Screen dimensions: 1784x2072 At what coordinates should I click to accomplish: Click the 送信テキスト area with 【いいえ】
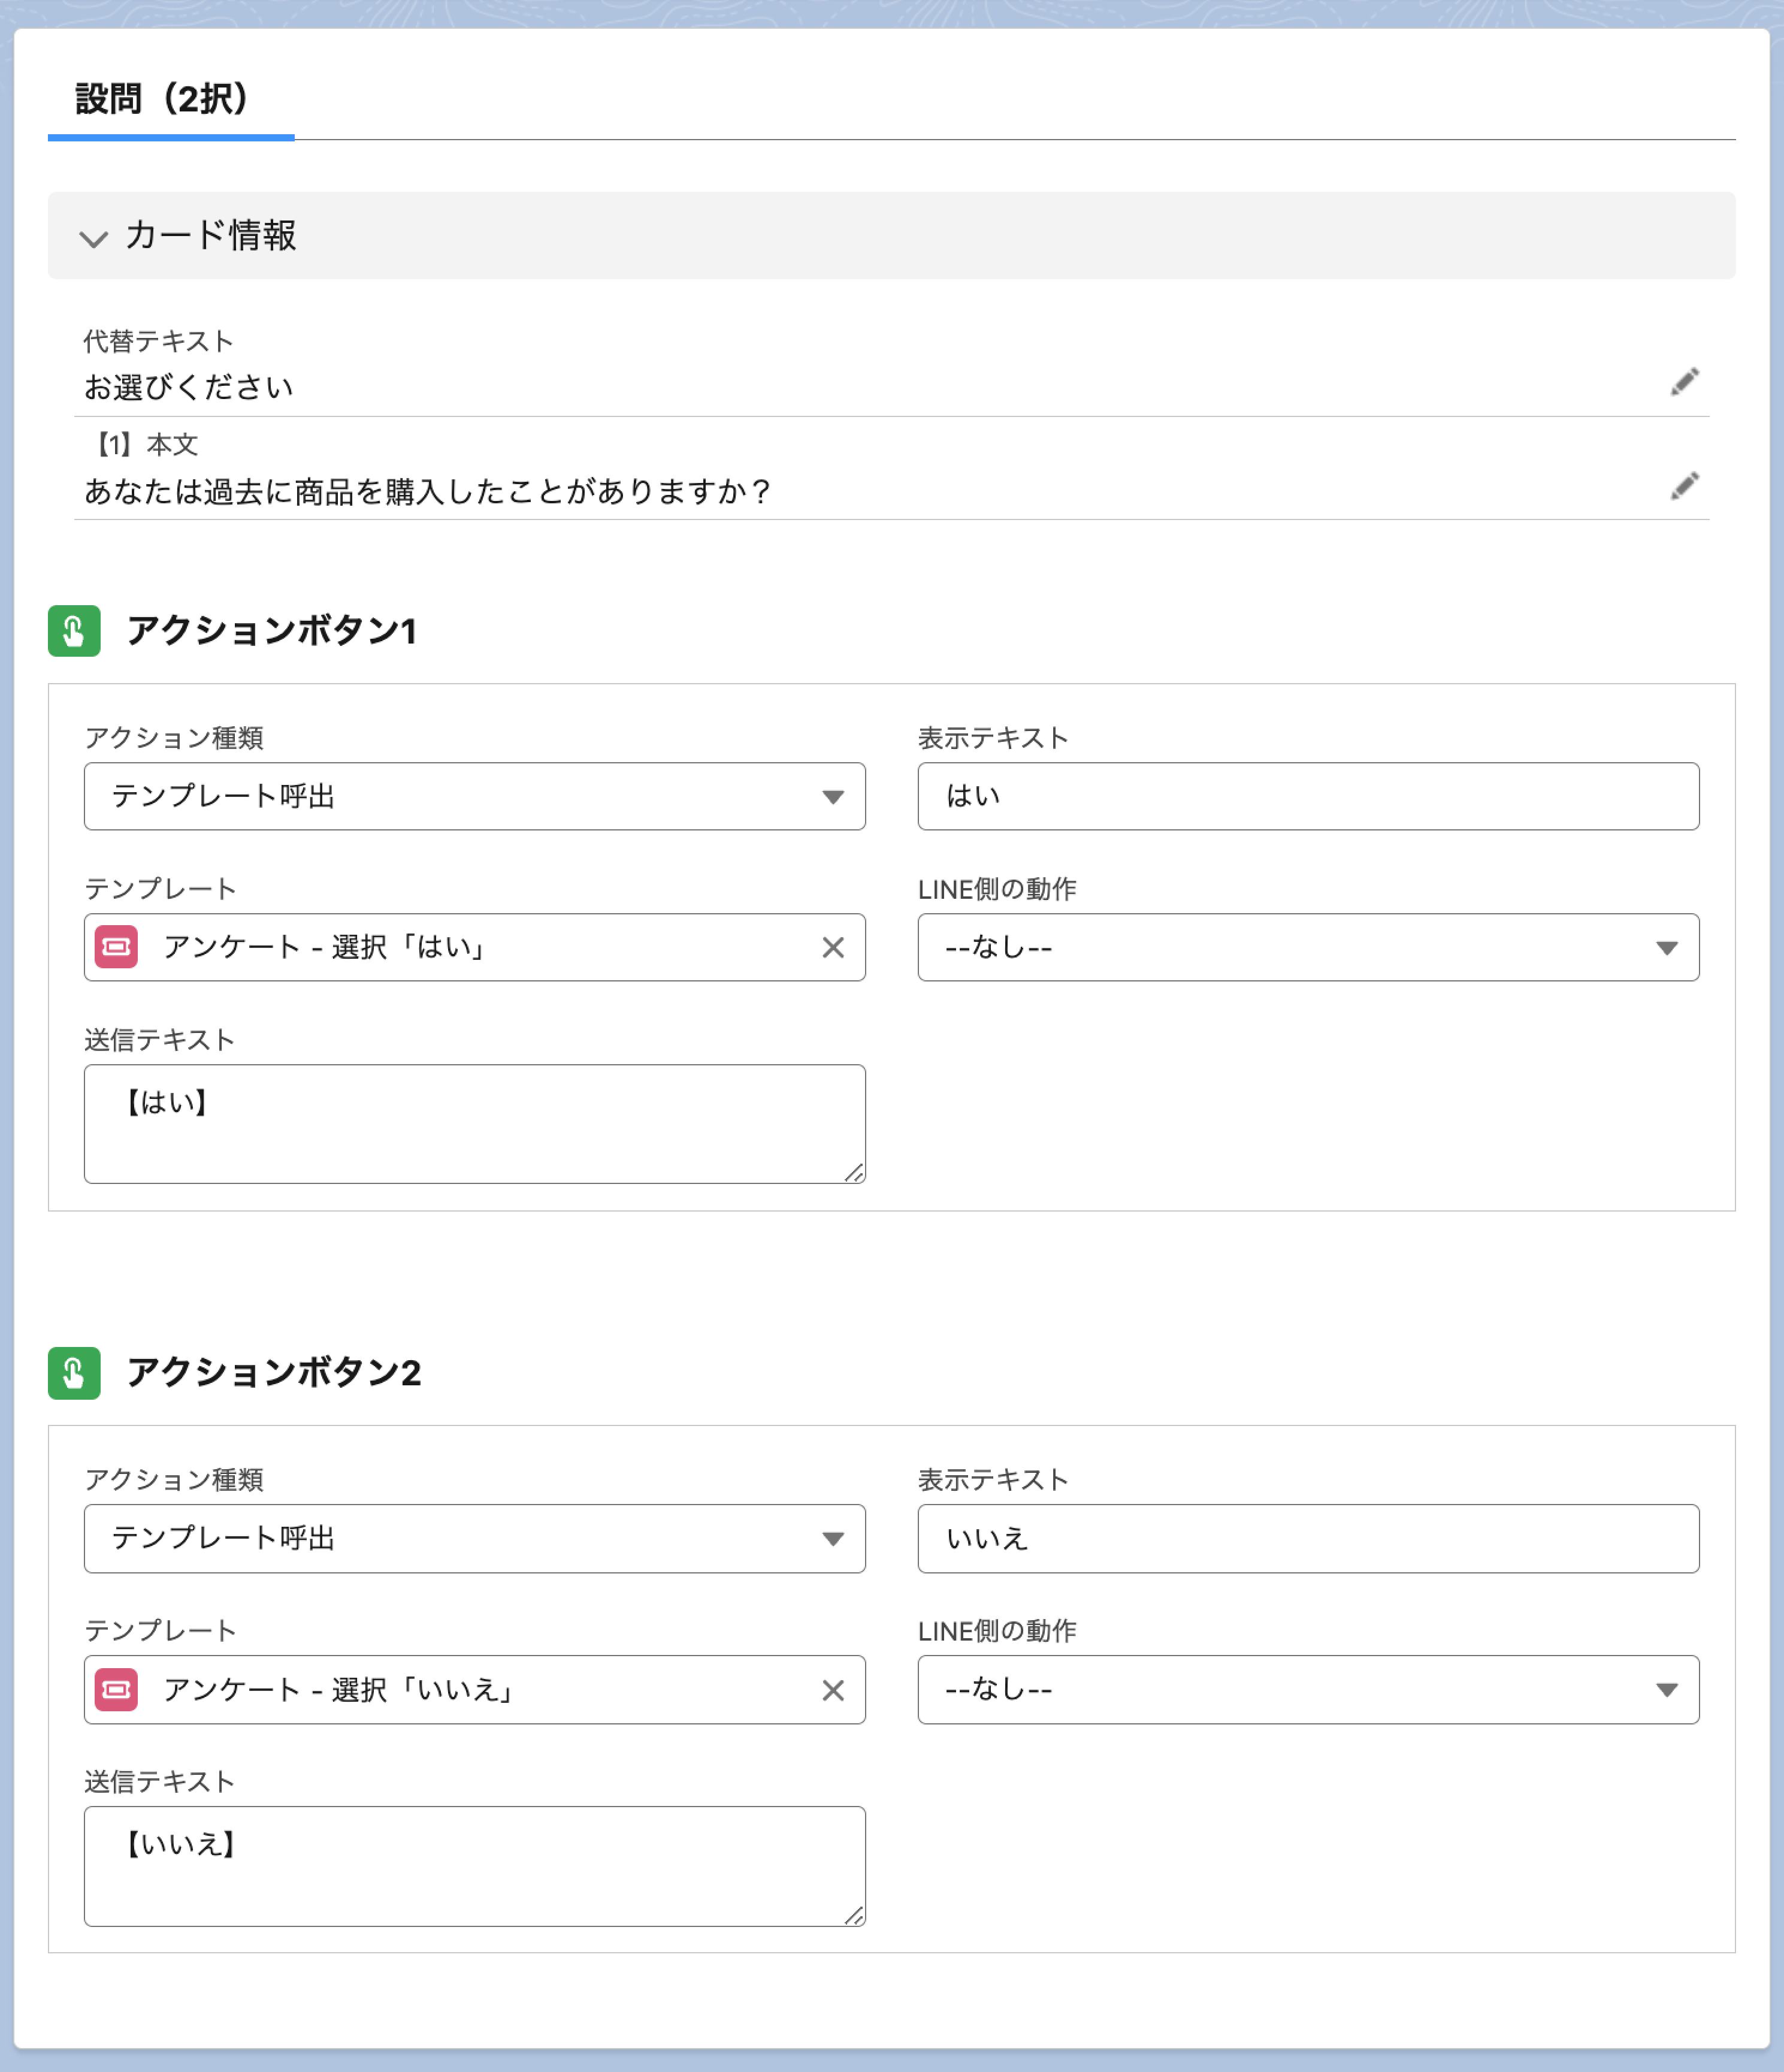point(474,1866)
